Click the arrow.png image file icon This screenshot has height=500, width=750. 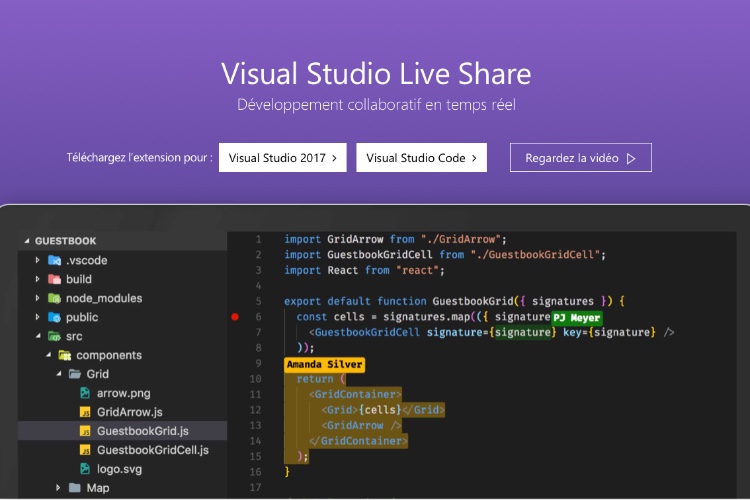tap(85, 393)
